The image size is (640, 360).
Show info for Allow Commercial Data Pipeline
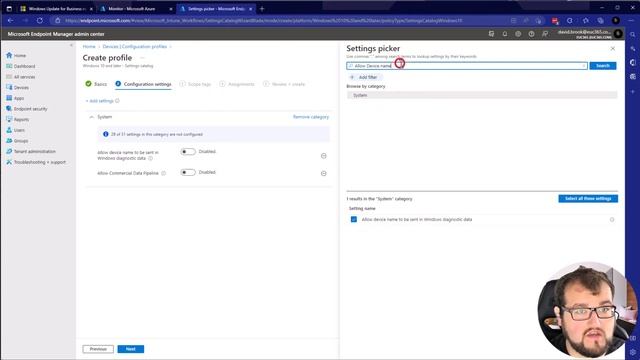pos(164,173)
